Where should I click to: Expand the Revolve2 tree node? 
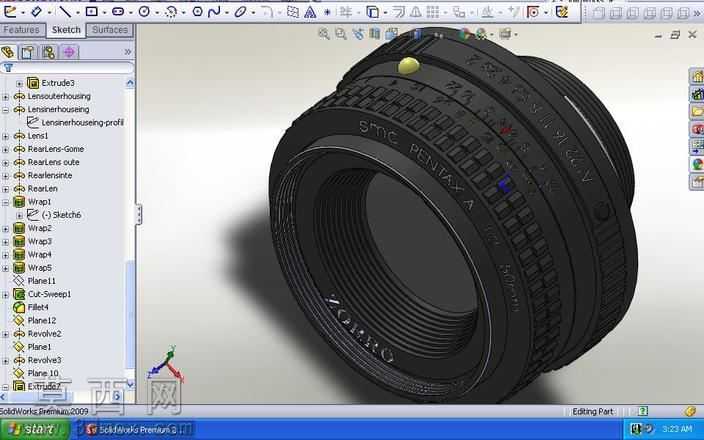pos(5,334)
